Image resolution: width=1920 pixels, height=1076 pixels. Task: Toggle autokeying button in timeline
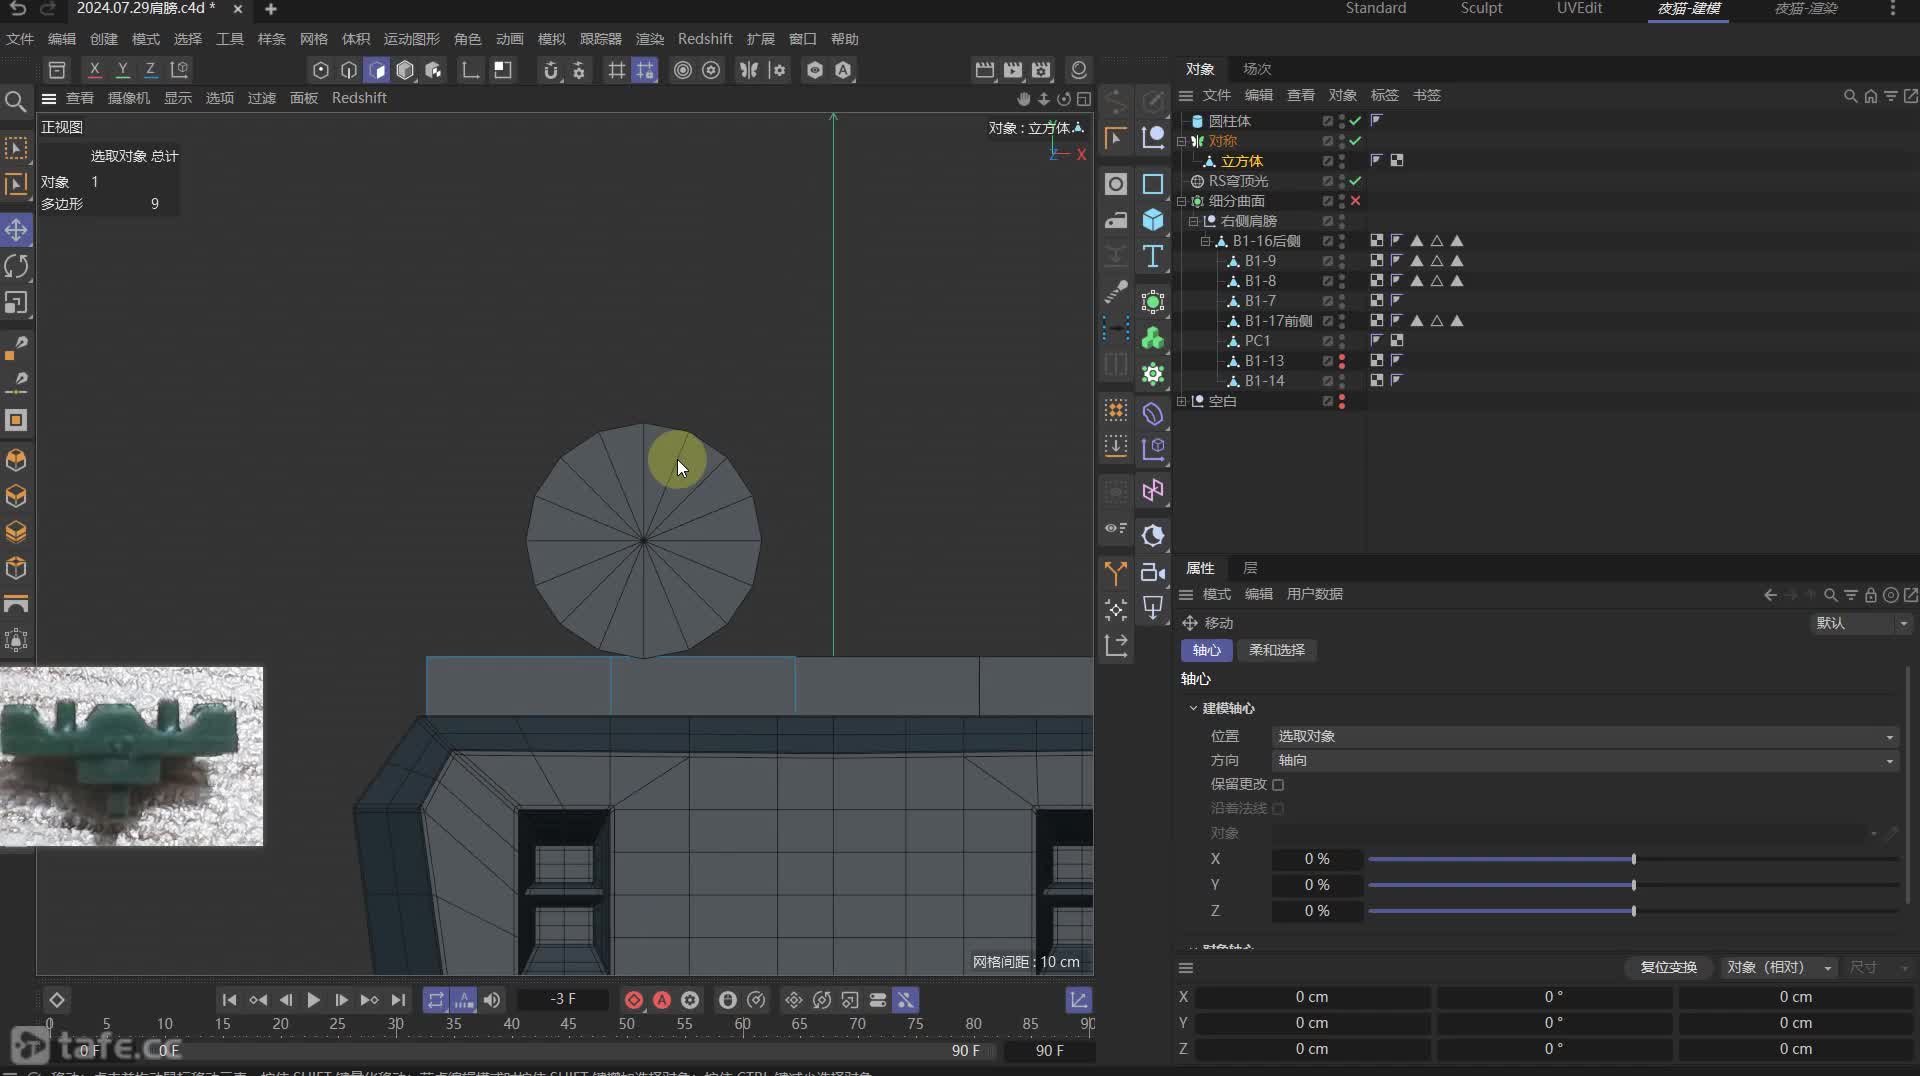click(x=662, y=1000)
